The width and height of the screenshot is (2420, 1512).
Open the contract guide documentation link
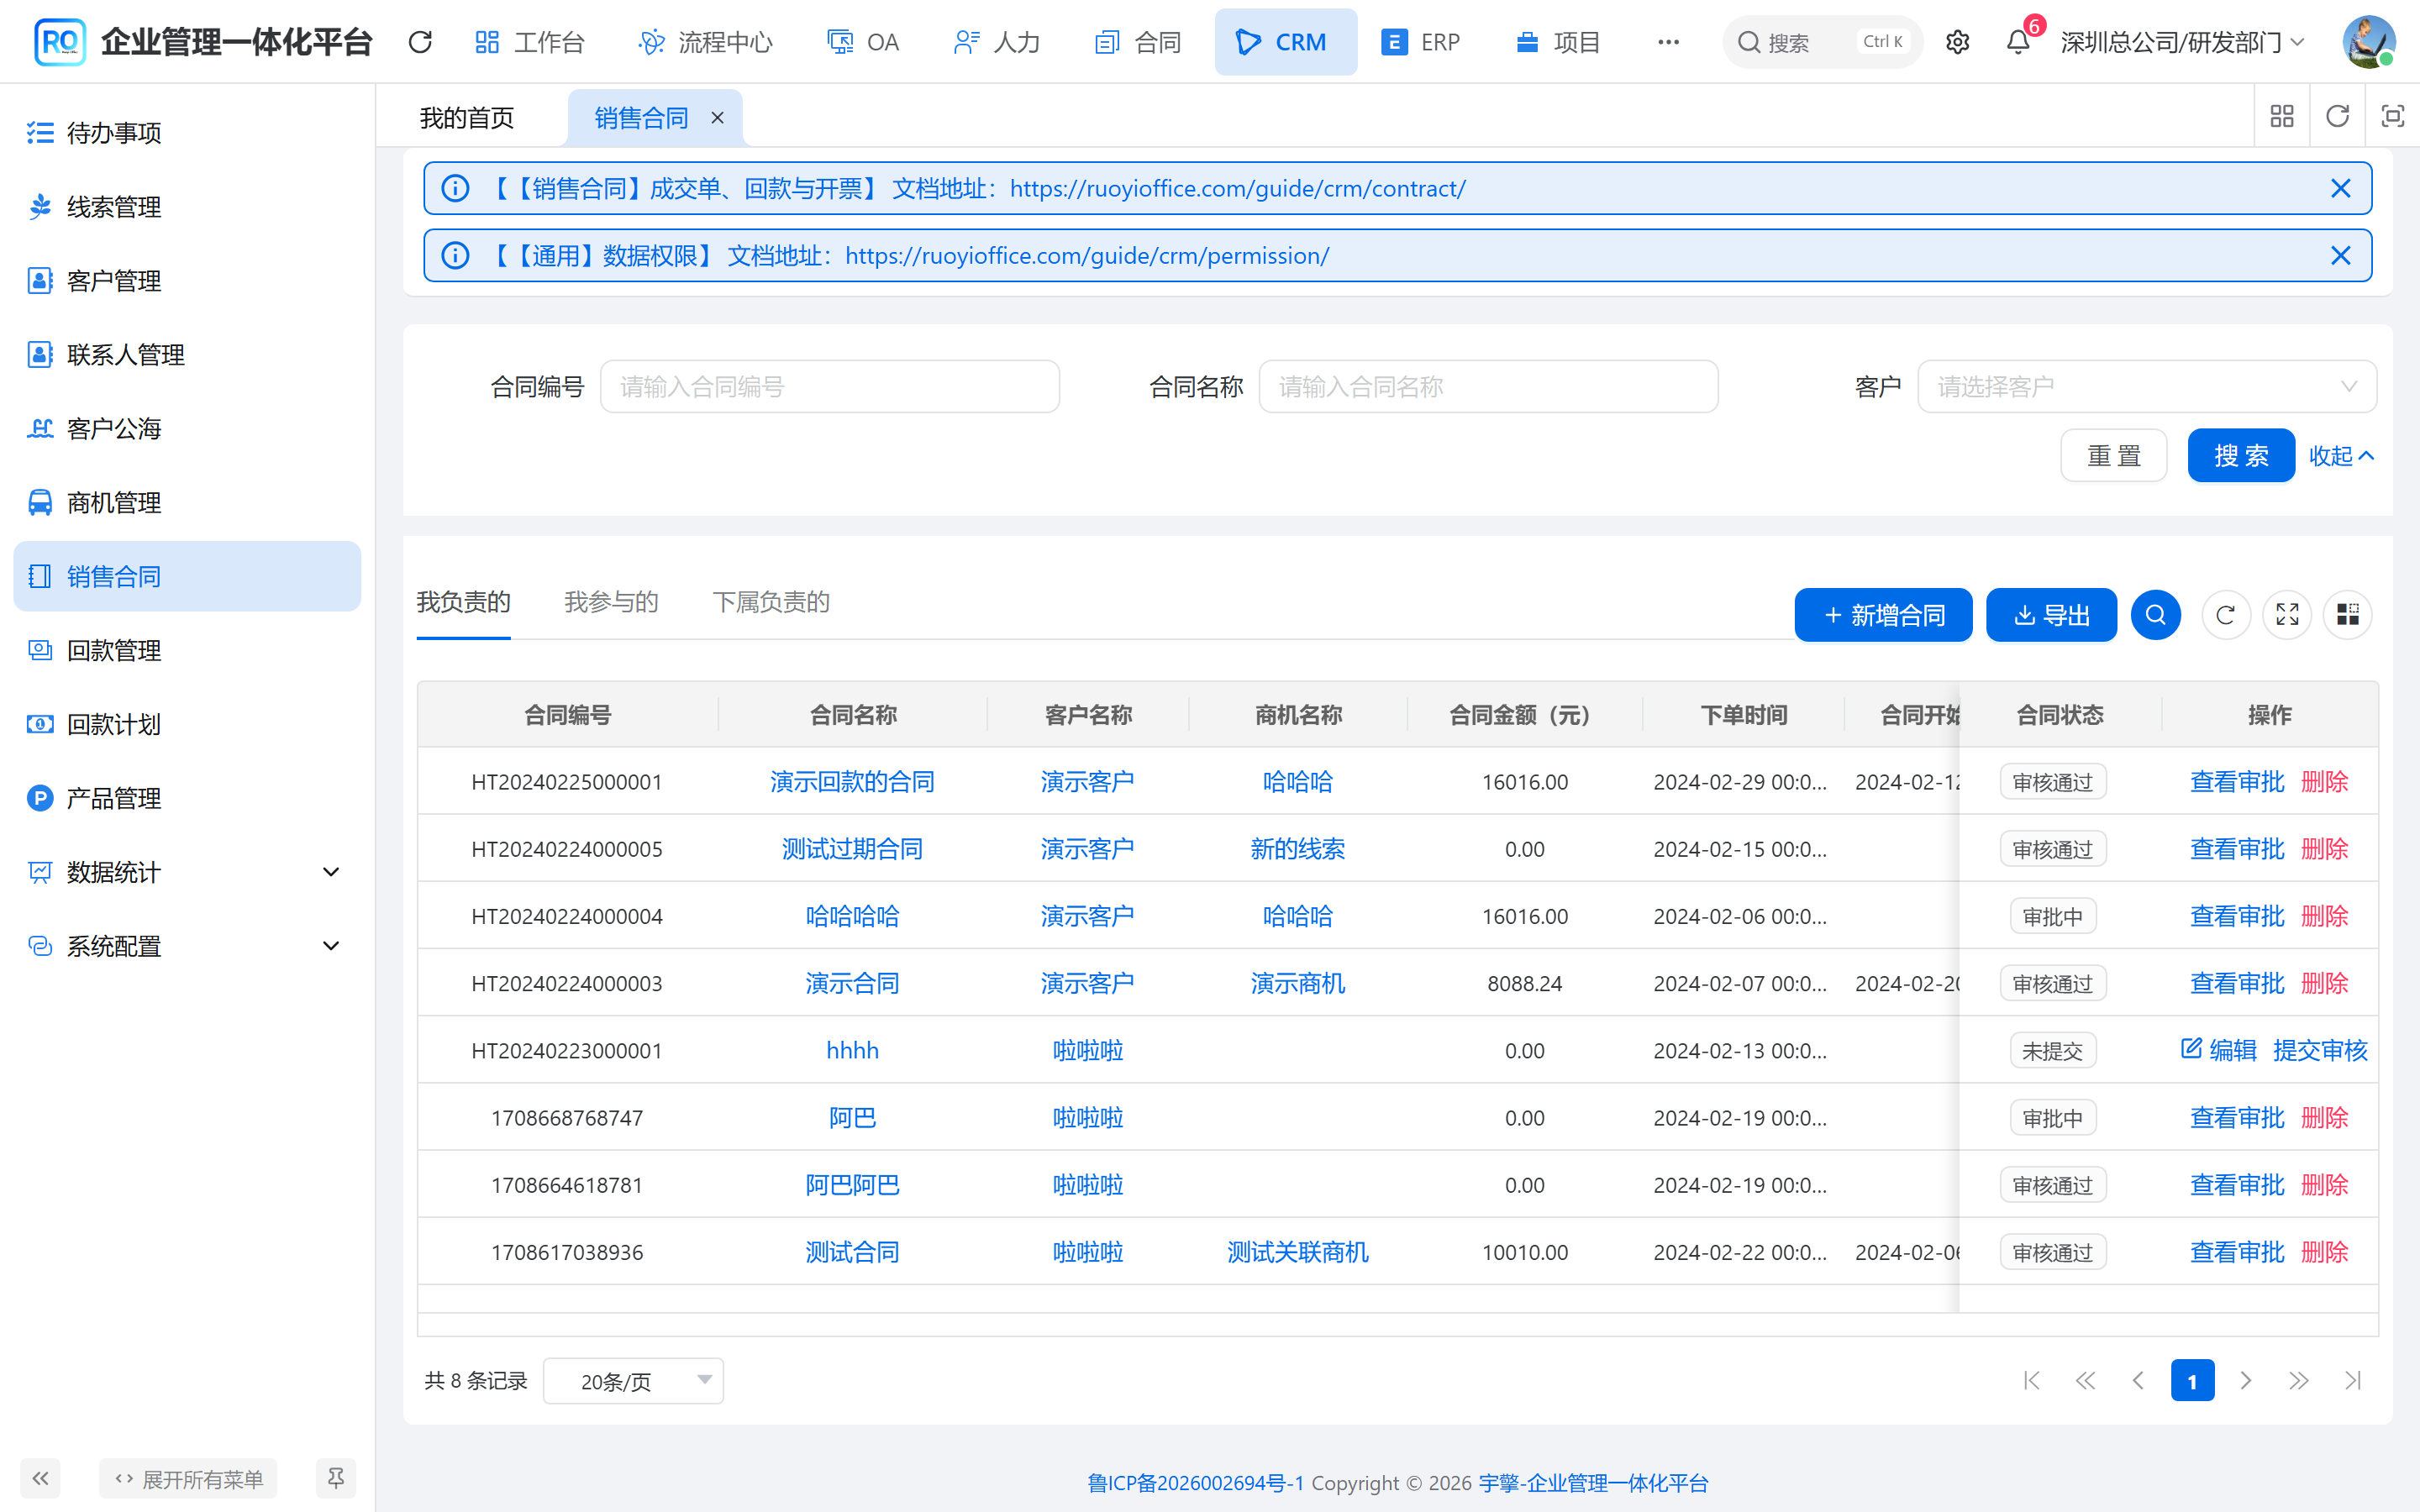tap(1237, 188)
